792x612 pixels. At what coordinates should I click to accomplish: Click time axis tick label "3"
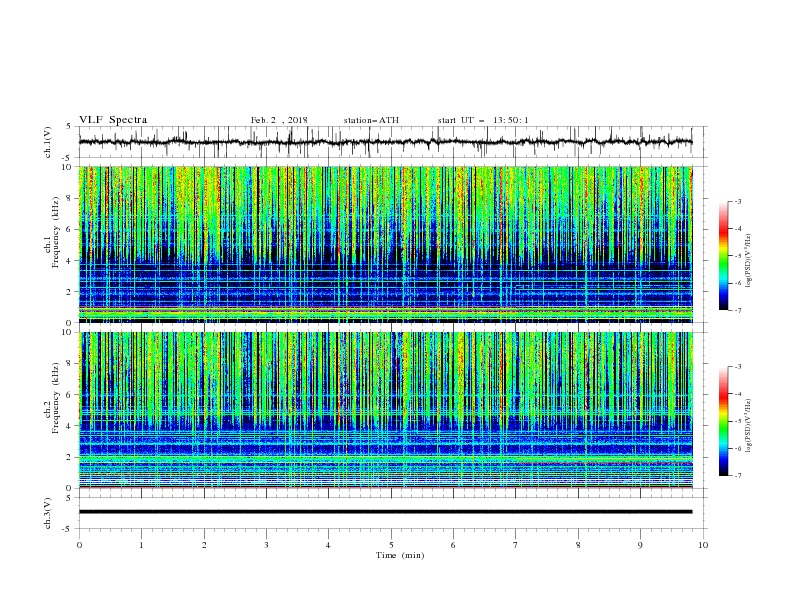tap(266, 545)
